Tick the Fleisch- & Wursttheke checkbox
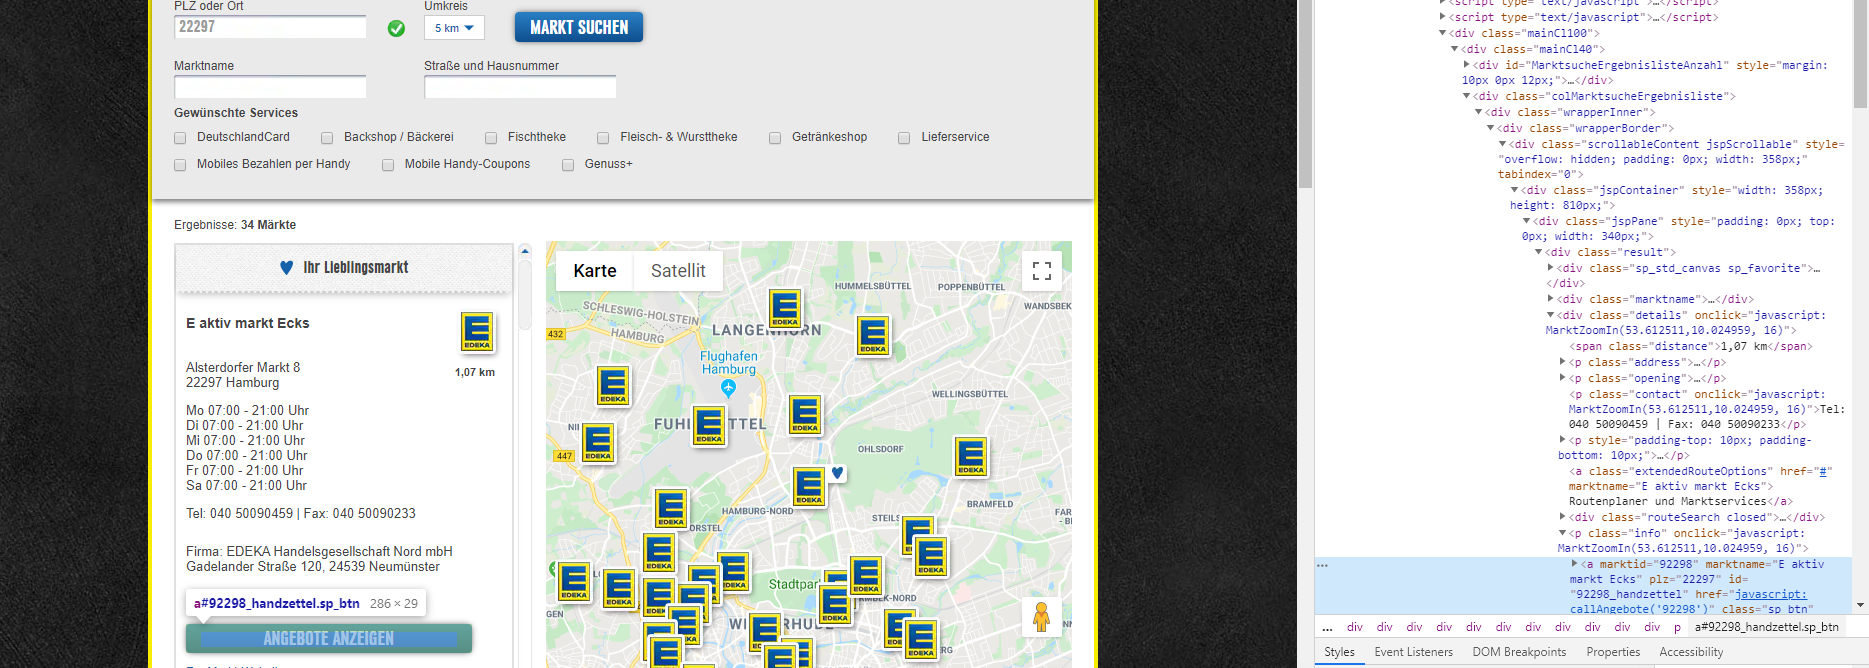1869x668 pixels. 603,138
